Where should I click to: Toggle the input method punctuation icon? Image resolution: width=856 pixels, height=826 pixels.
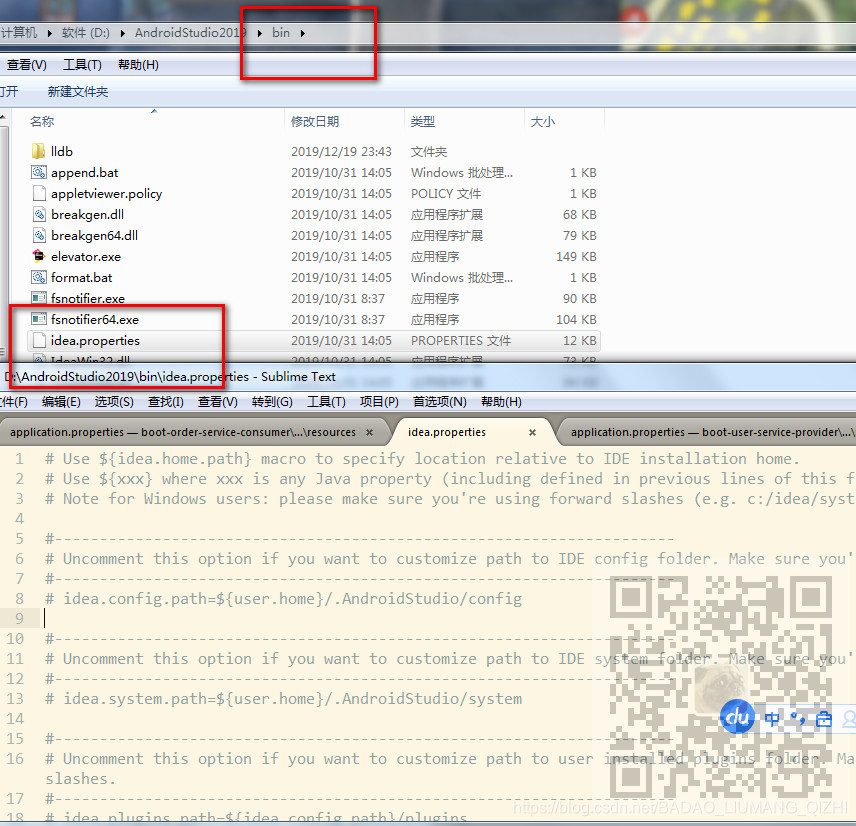pos(798,719)
